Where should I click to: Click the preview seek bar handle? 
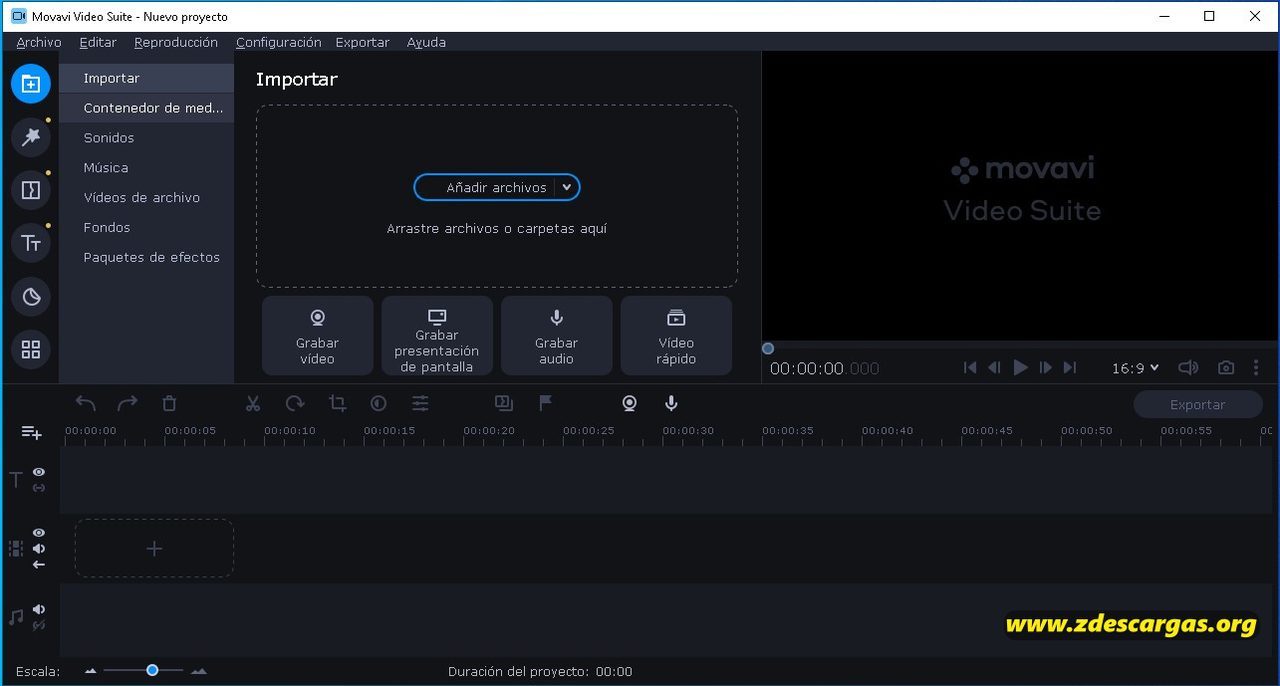click(x=768, y=349)
